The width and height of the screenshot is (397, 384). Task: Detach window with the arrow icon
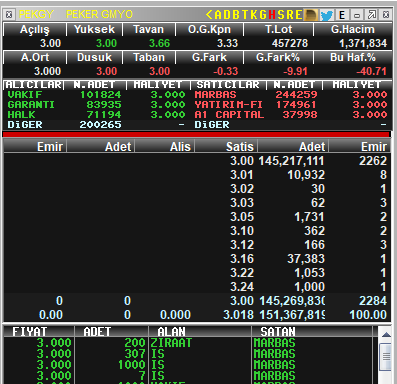click(372, 15)
